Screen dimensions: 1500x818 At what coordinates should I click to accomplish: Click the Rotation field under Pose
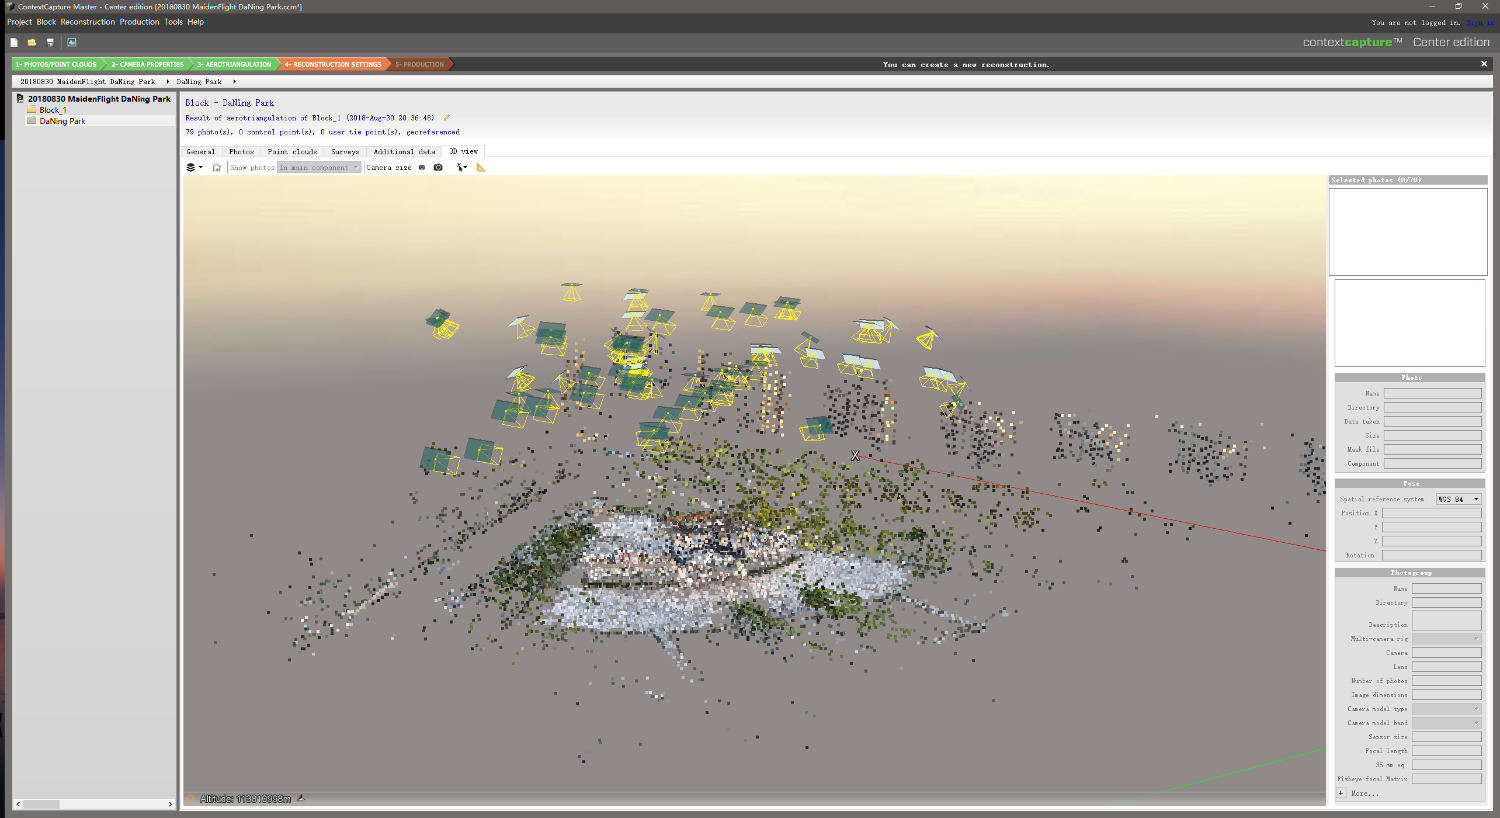tap(1433, 555)
